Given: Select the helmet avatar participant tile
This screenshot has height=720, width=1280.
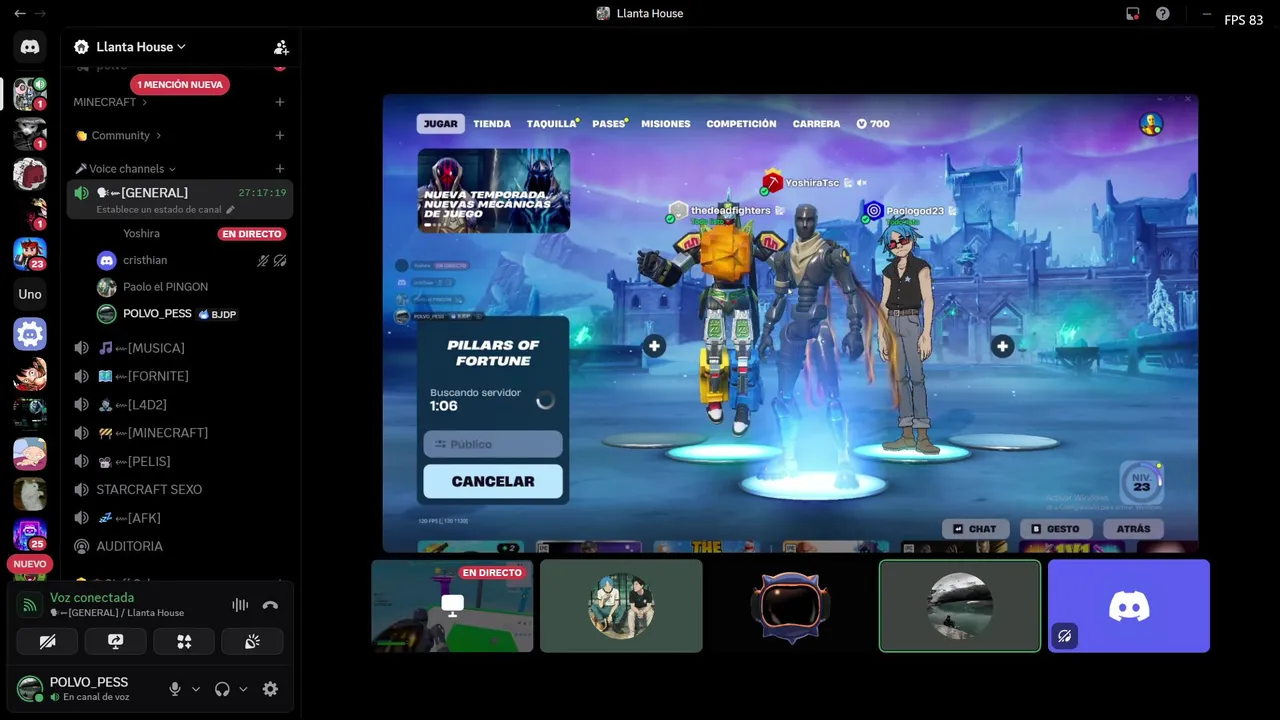Looking at the screenshot, I should 790,606.
